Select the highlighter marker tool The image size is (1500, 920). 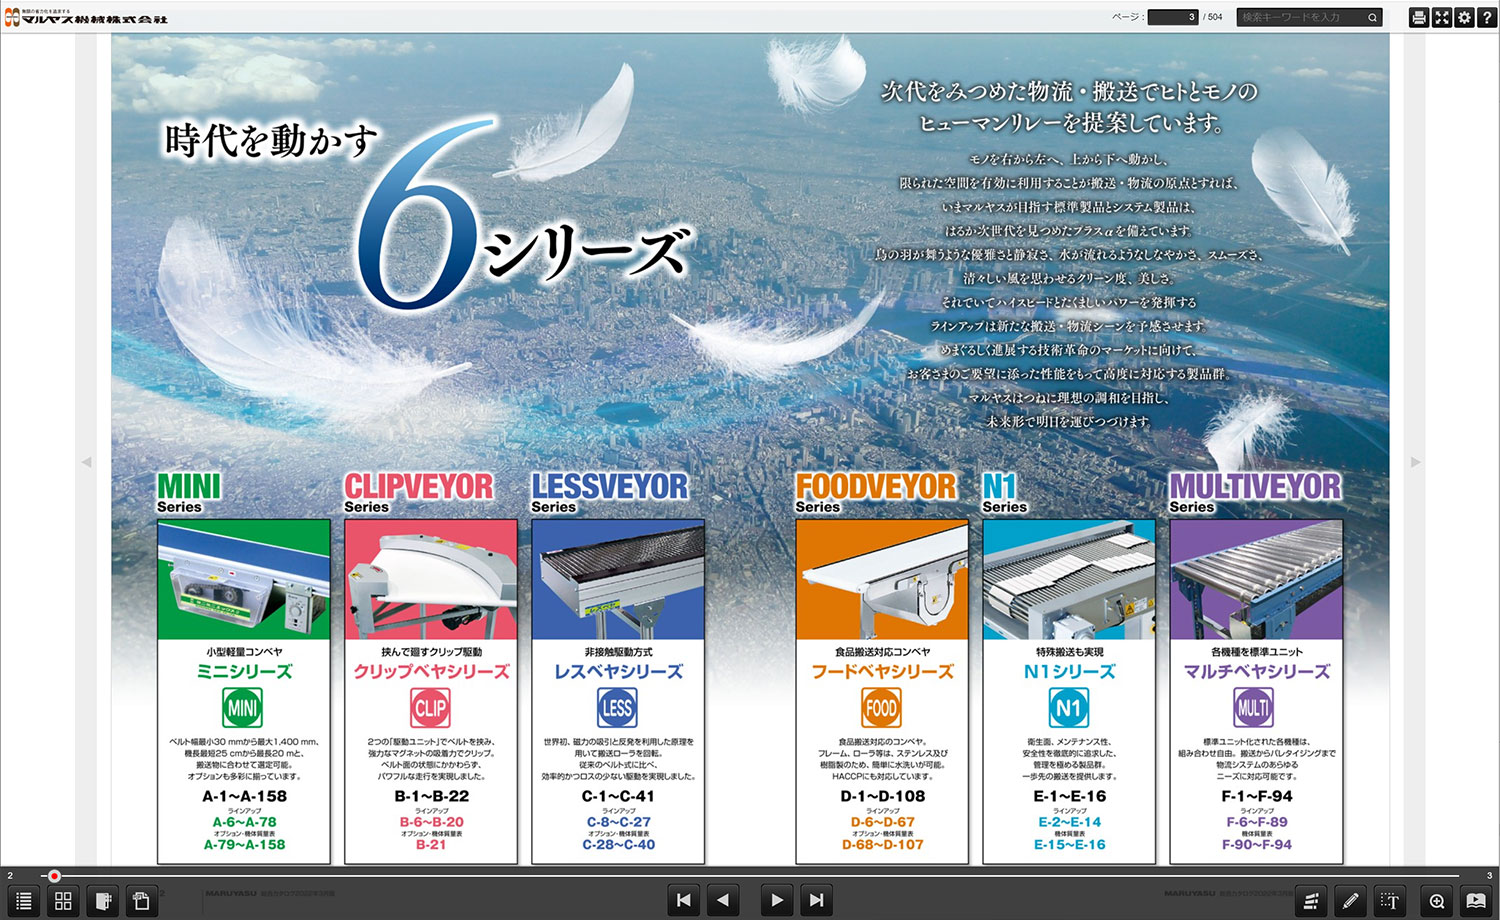click(x=1311, y=901)
